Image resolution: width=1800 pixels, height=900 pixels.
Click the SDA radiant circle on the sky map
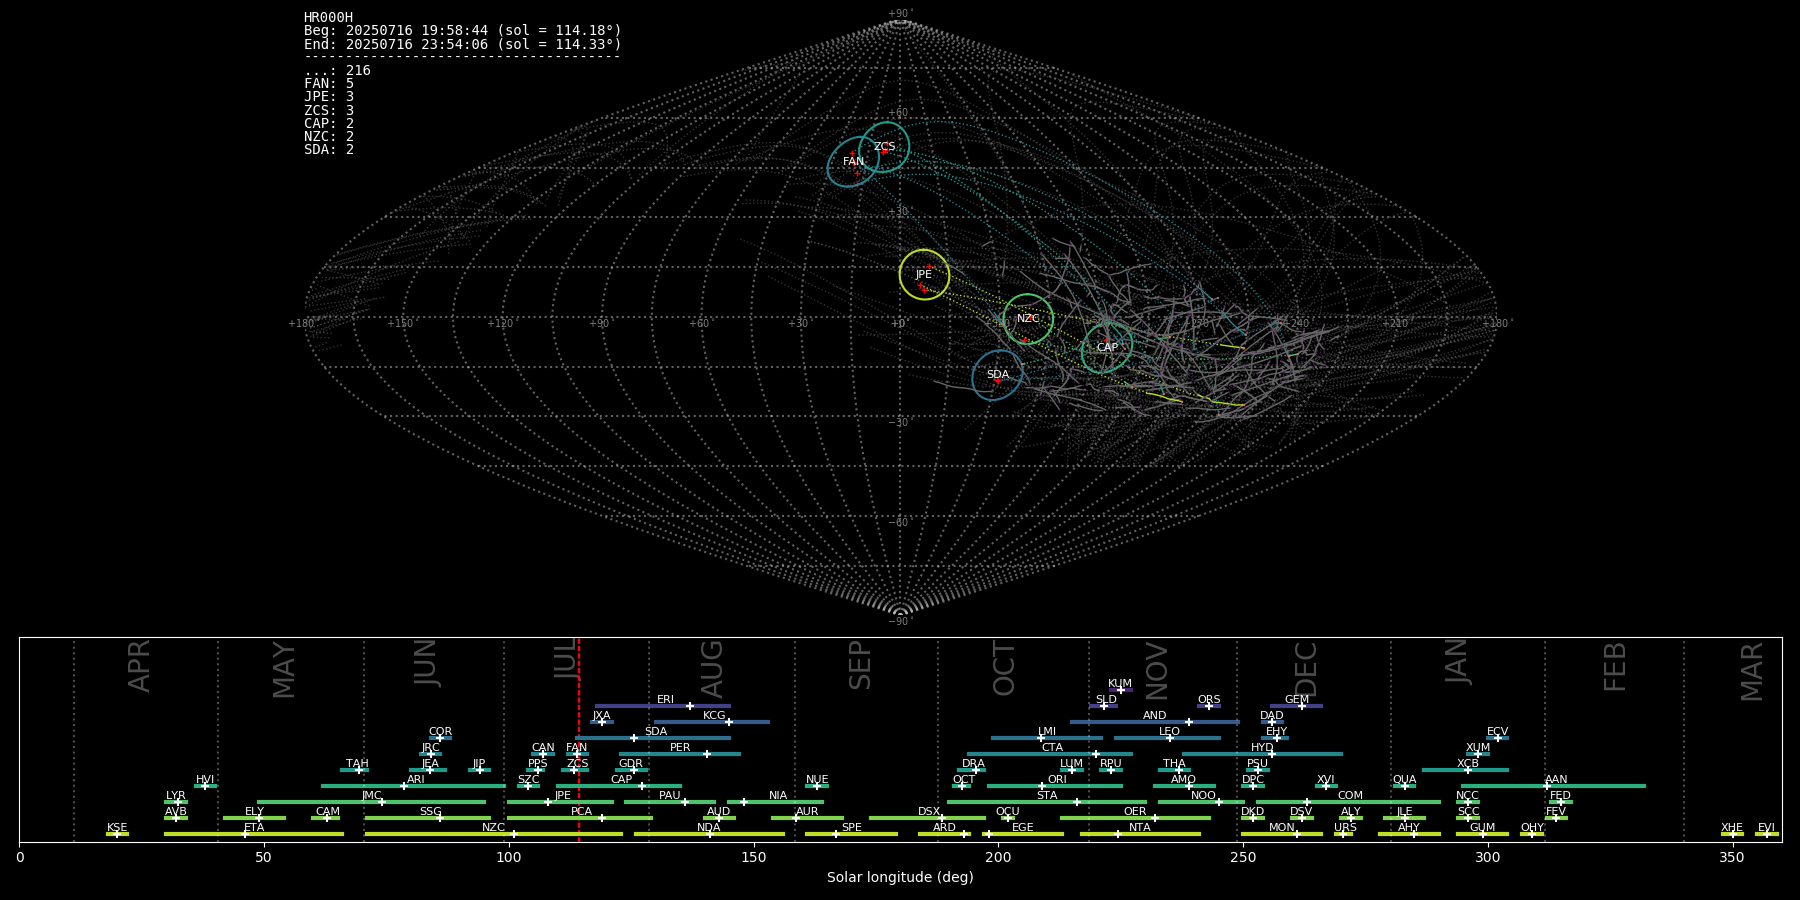point(997,375)
